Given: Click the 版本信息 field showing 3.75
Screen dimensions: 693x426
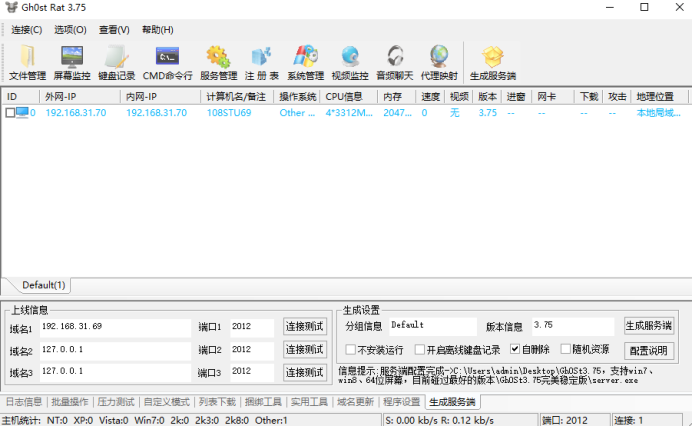Looking at the screenshot, I should [573, 326].
